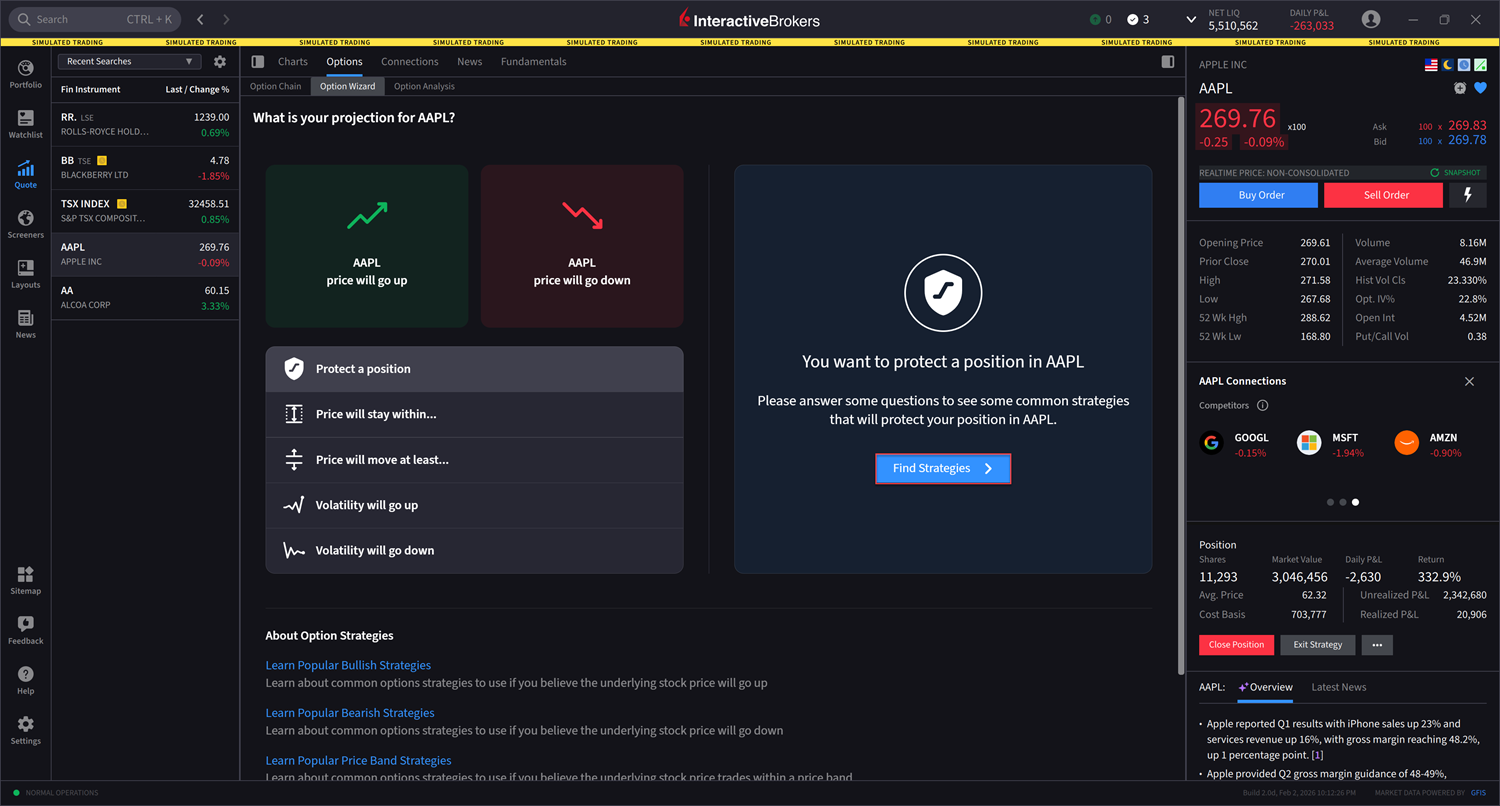Switch to the Fundamentals tab

coord(533,62)
